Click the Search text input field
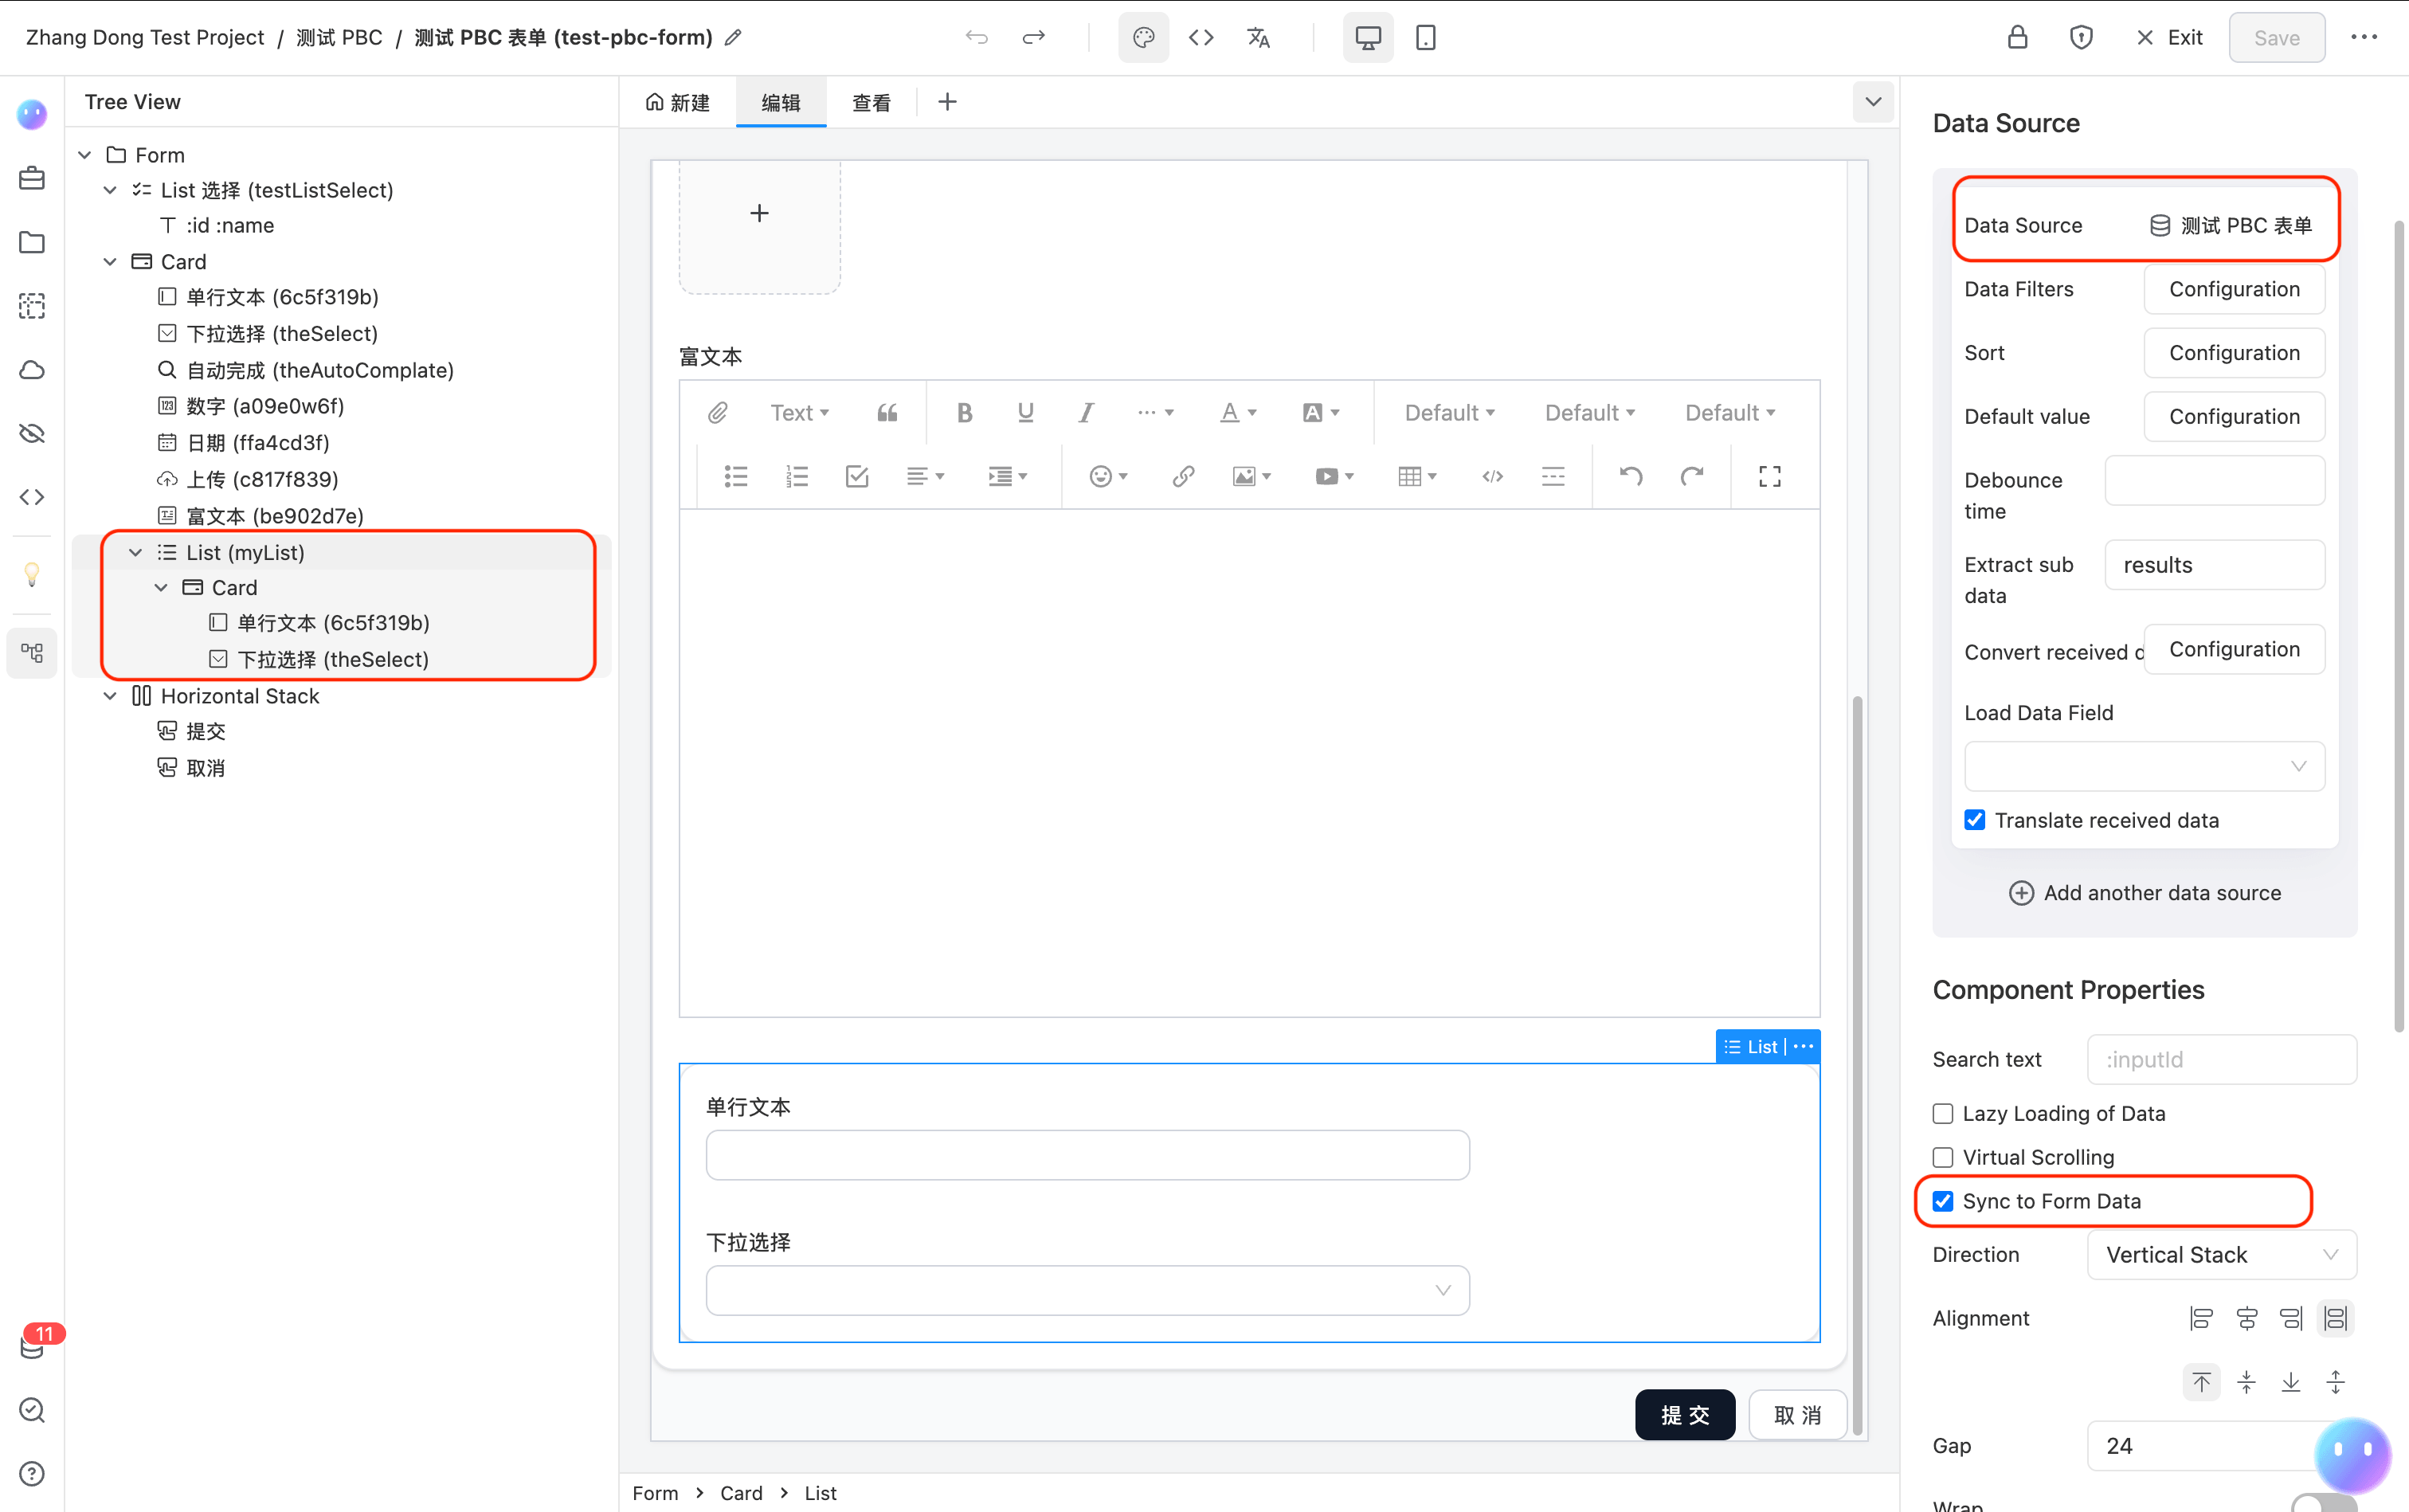2409x1512 pixels. [x=2221, y=1059]
